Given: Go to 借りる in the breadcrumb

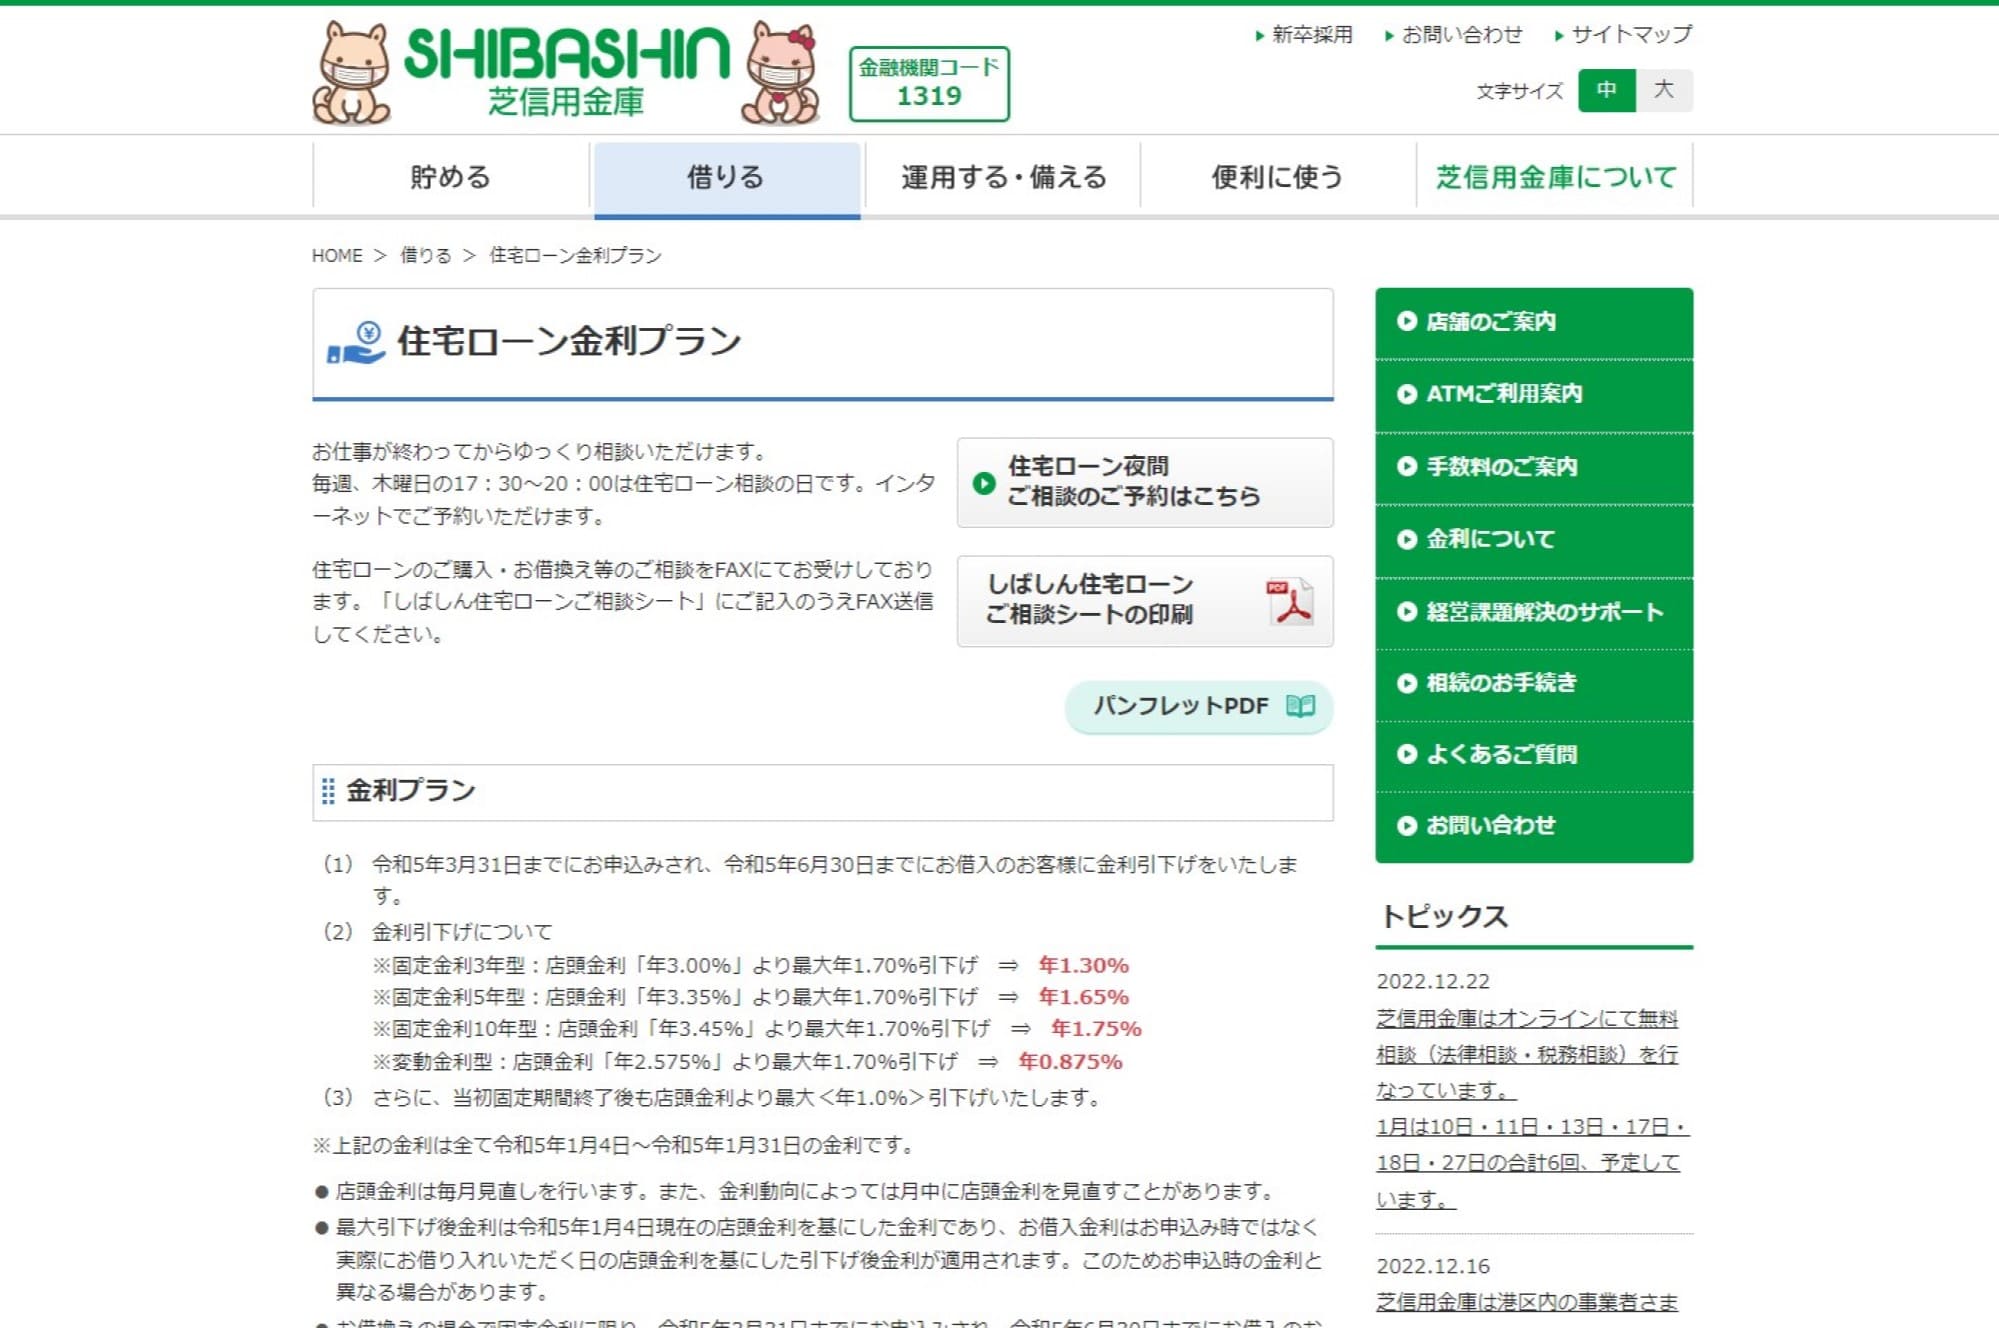Looking at the screenshot, I should click(x=426, y=256).
